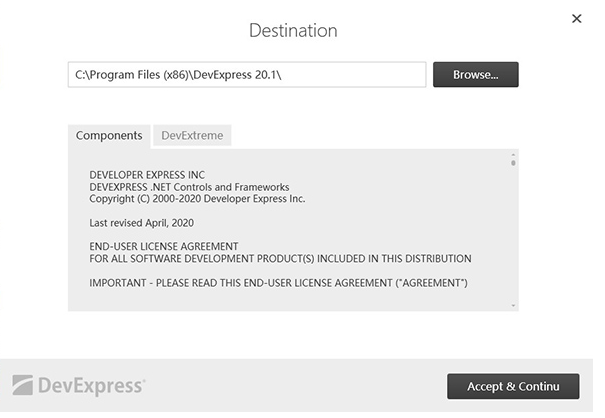Click the Copyright 2000-2020 line

point(197,198)
